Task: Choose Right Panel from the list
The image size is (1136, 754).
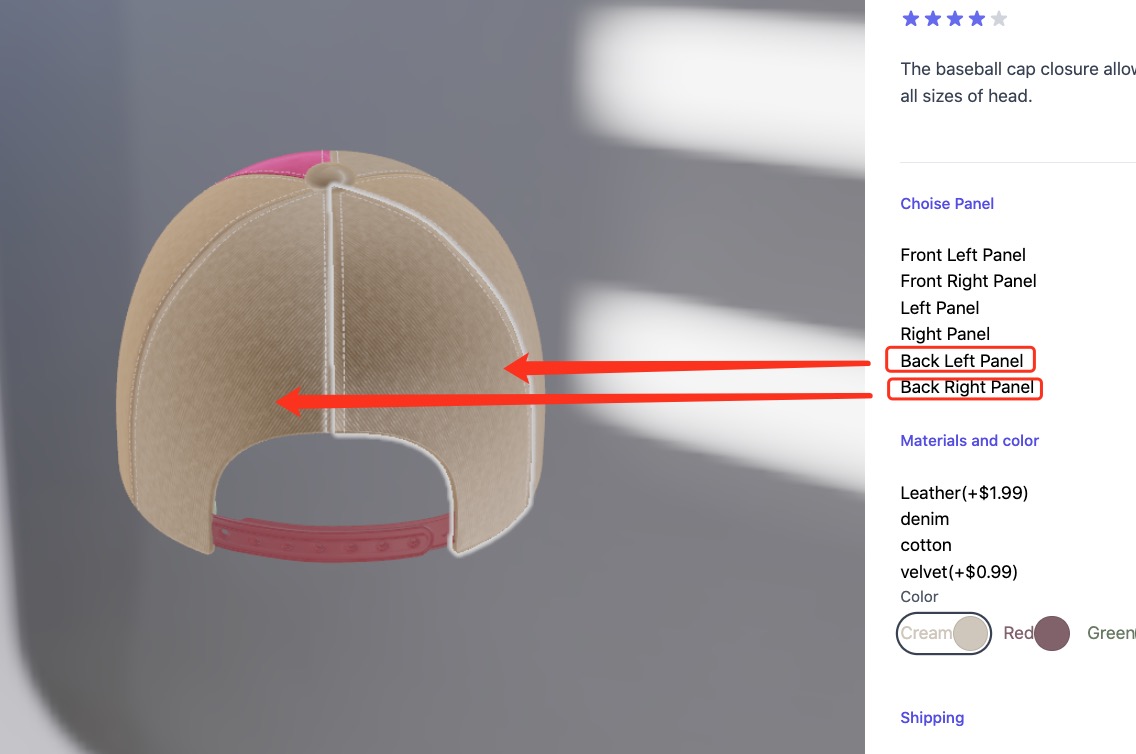Action: point(945,334)
